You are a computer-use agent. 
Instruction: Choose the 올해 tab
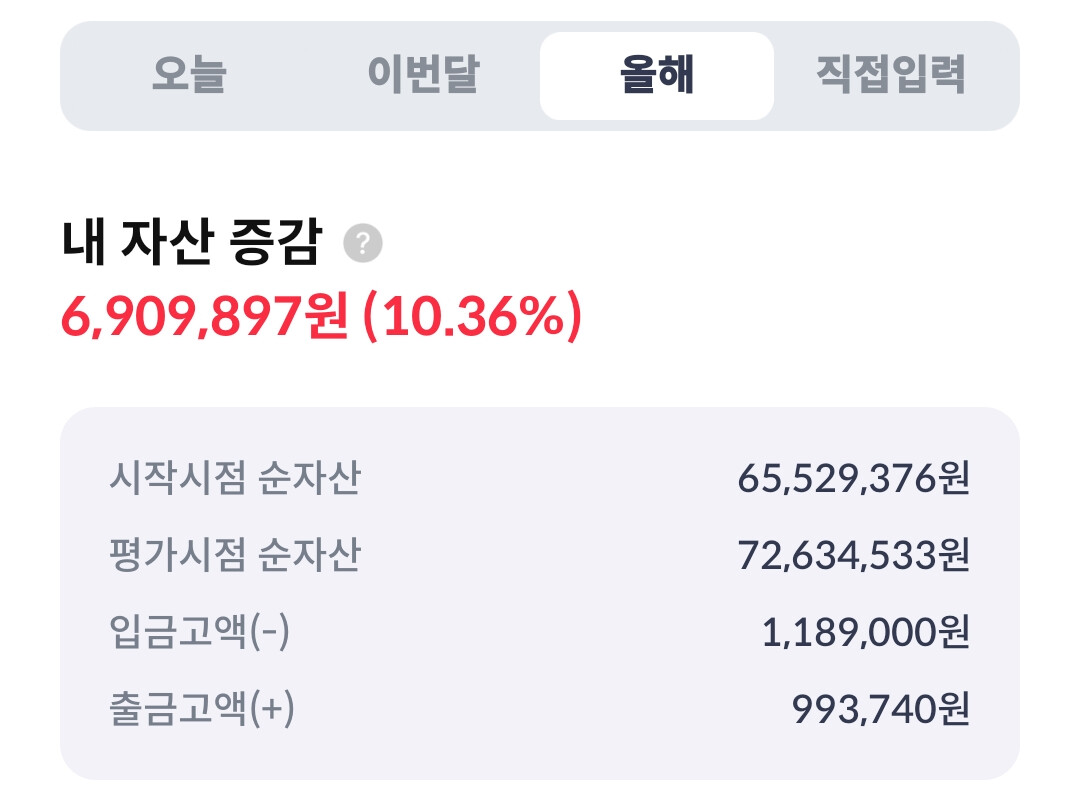point(656,75)
